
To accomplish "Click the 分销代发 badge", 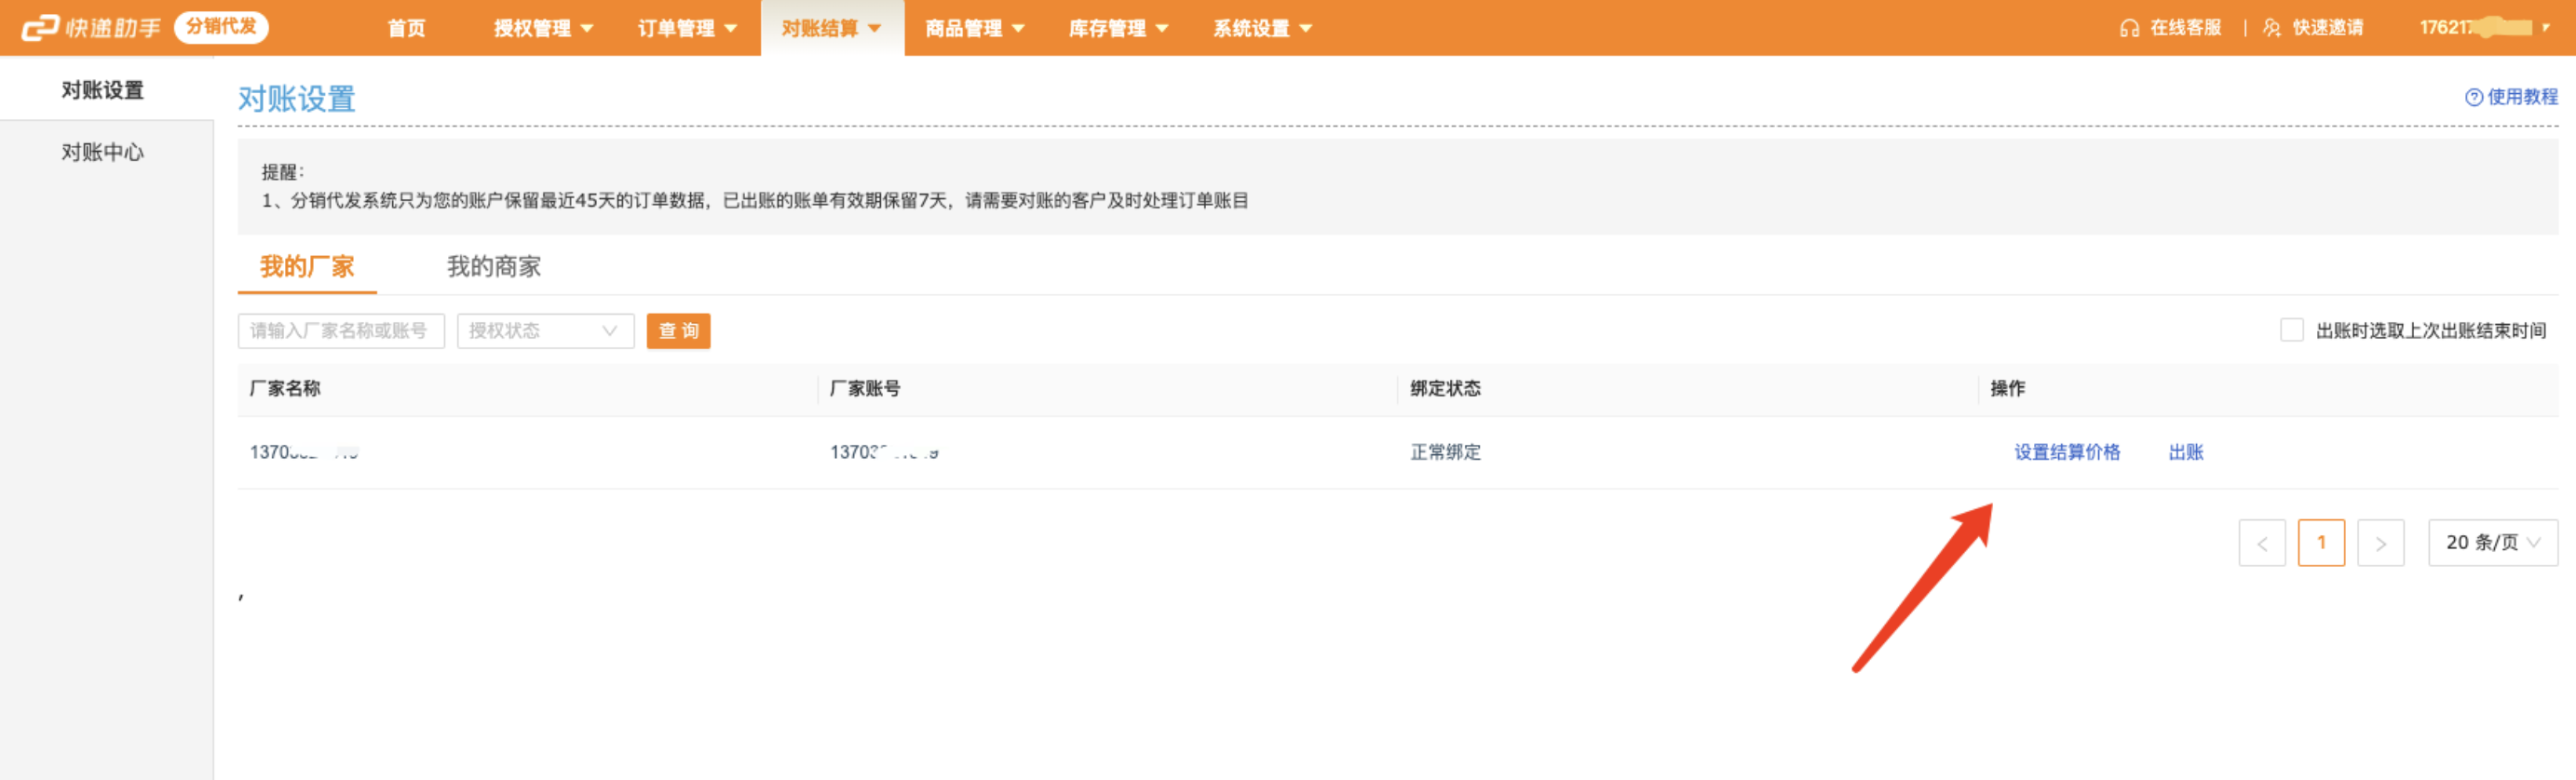I will (221, 27).
